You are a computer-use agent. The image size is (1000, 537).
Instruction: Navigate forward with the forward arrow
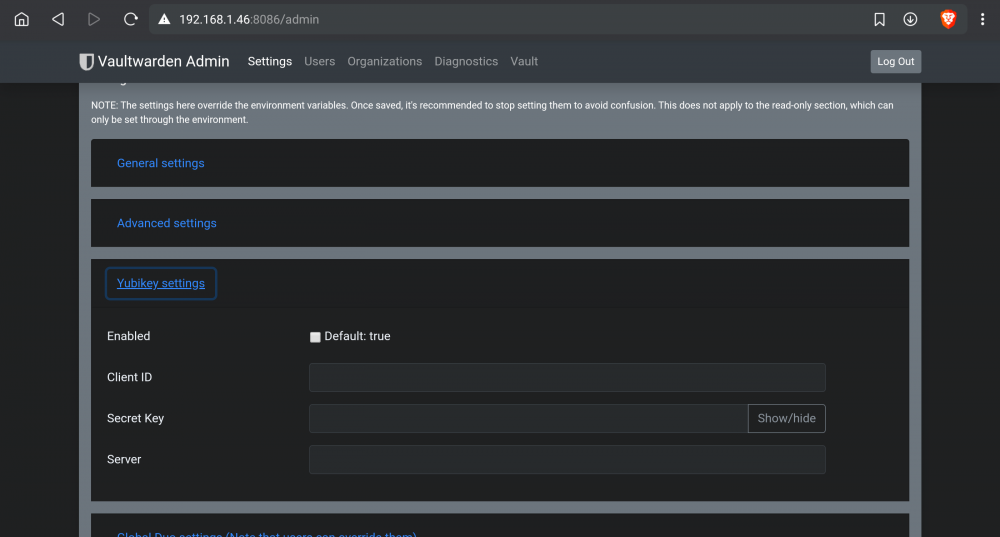pyautogui.click(x=94, y=19)
